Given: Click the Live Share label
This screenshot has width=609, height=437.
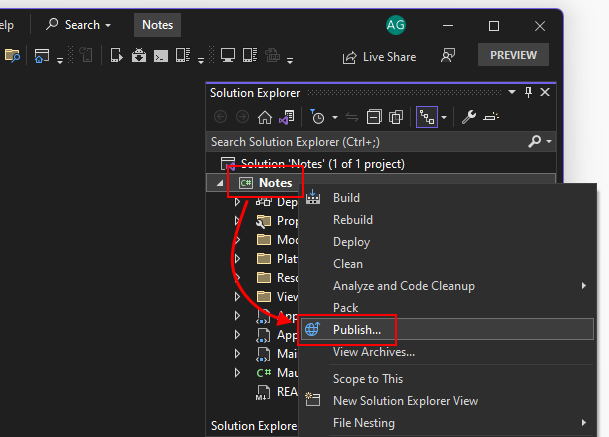Looking at the screenshot, I should tap(390, 57).
